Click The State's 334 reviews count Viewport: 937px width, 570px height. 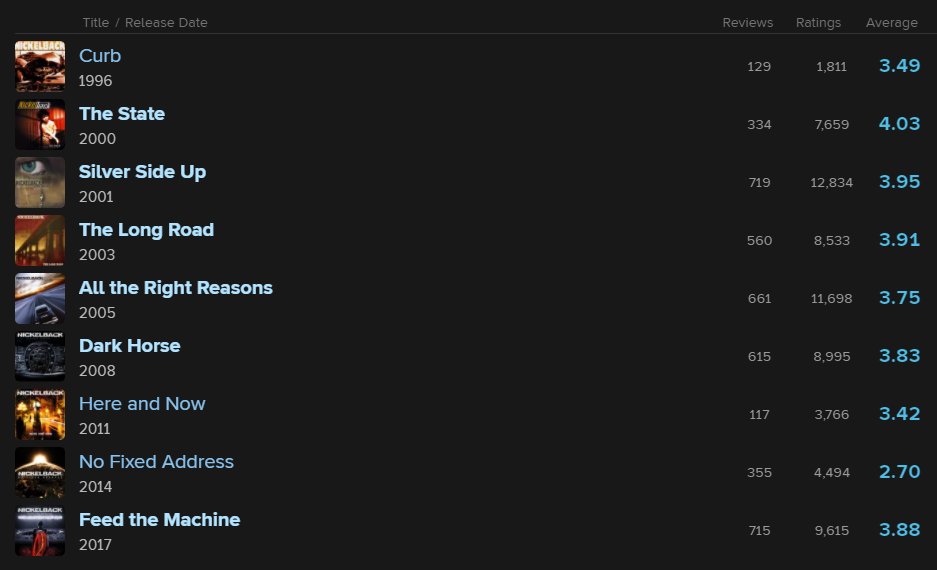759,124
